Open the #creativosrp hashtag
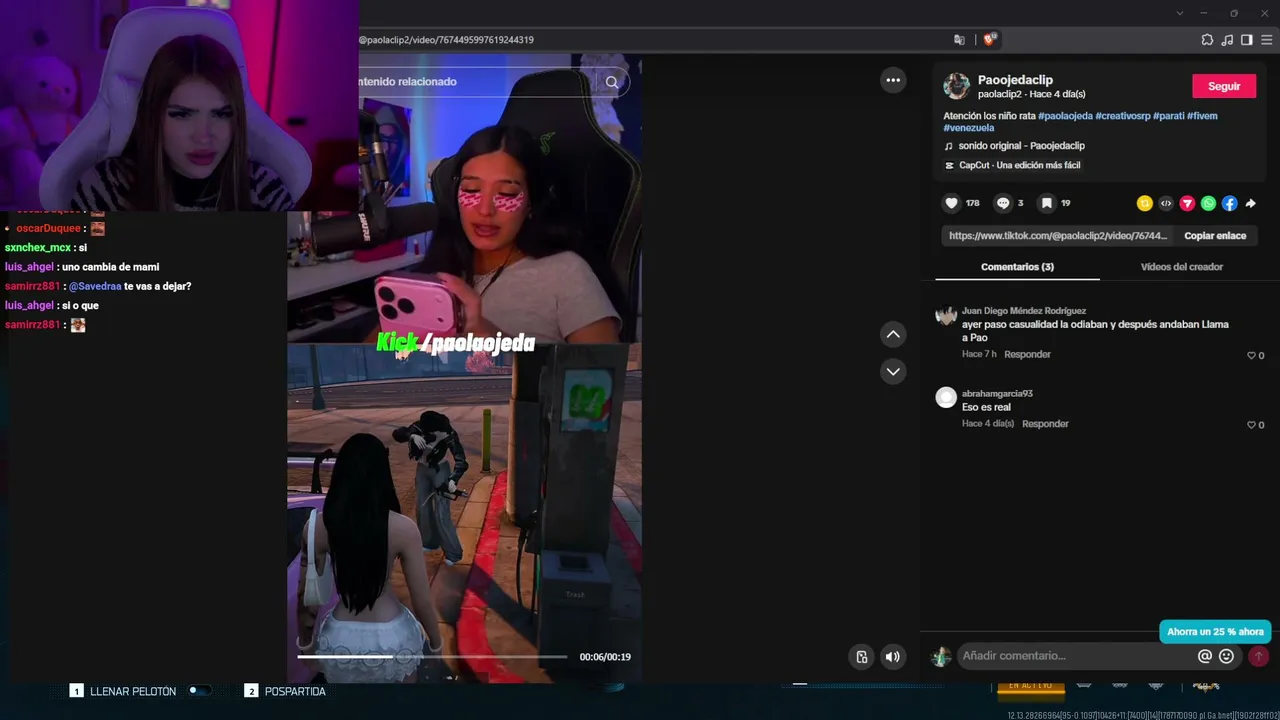The width and height of the screenshot is (1280, 720). pyautogui.click(x=1122, y=116)
